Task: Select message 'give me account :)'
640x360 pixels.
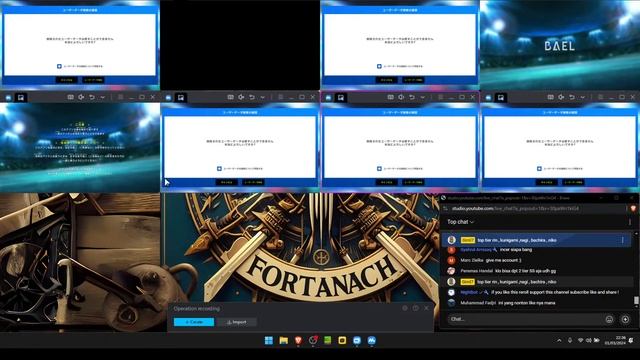Action: 503,260
